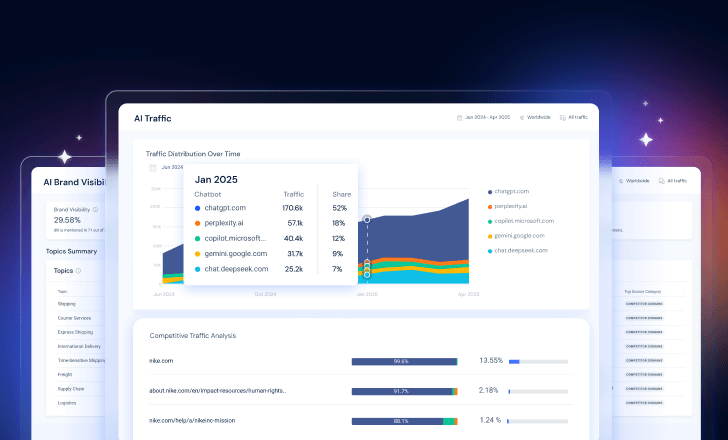Image resolution: width=728 pixels, height=440 pixels.
Task: Open the All traffic filter dropdown in AI Traffic
Action: [579, 118]
